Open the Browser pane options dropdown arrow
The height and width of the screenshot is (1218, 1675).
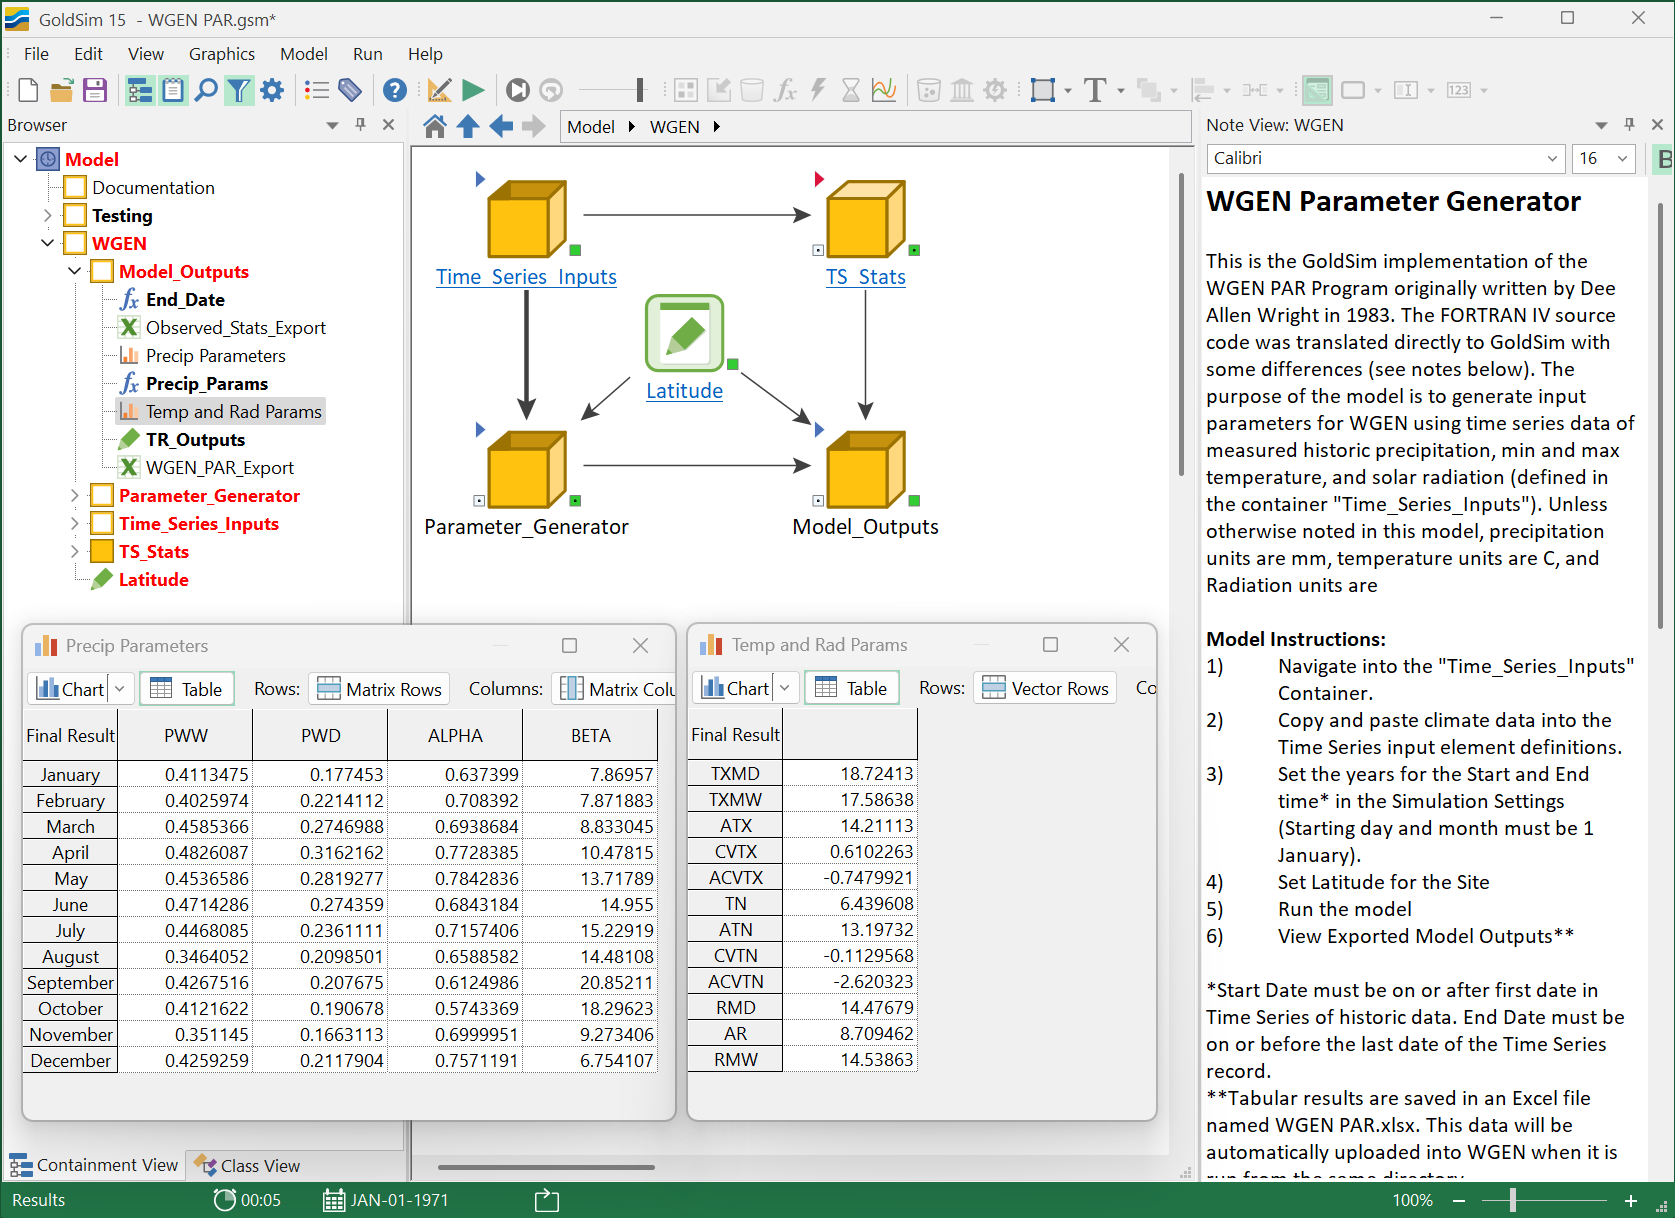[332, 125]
